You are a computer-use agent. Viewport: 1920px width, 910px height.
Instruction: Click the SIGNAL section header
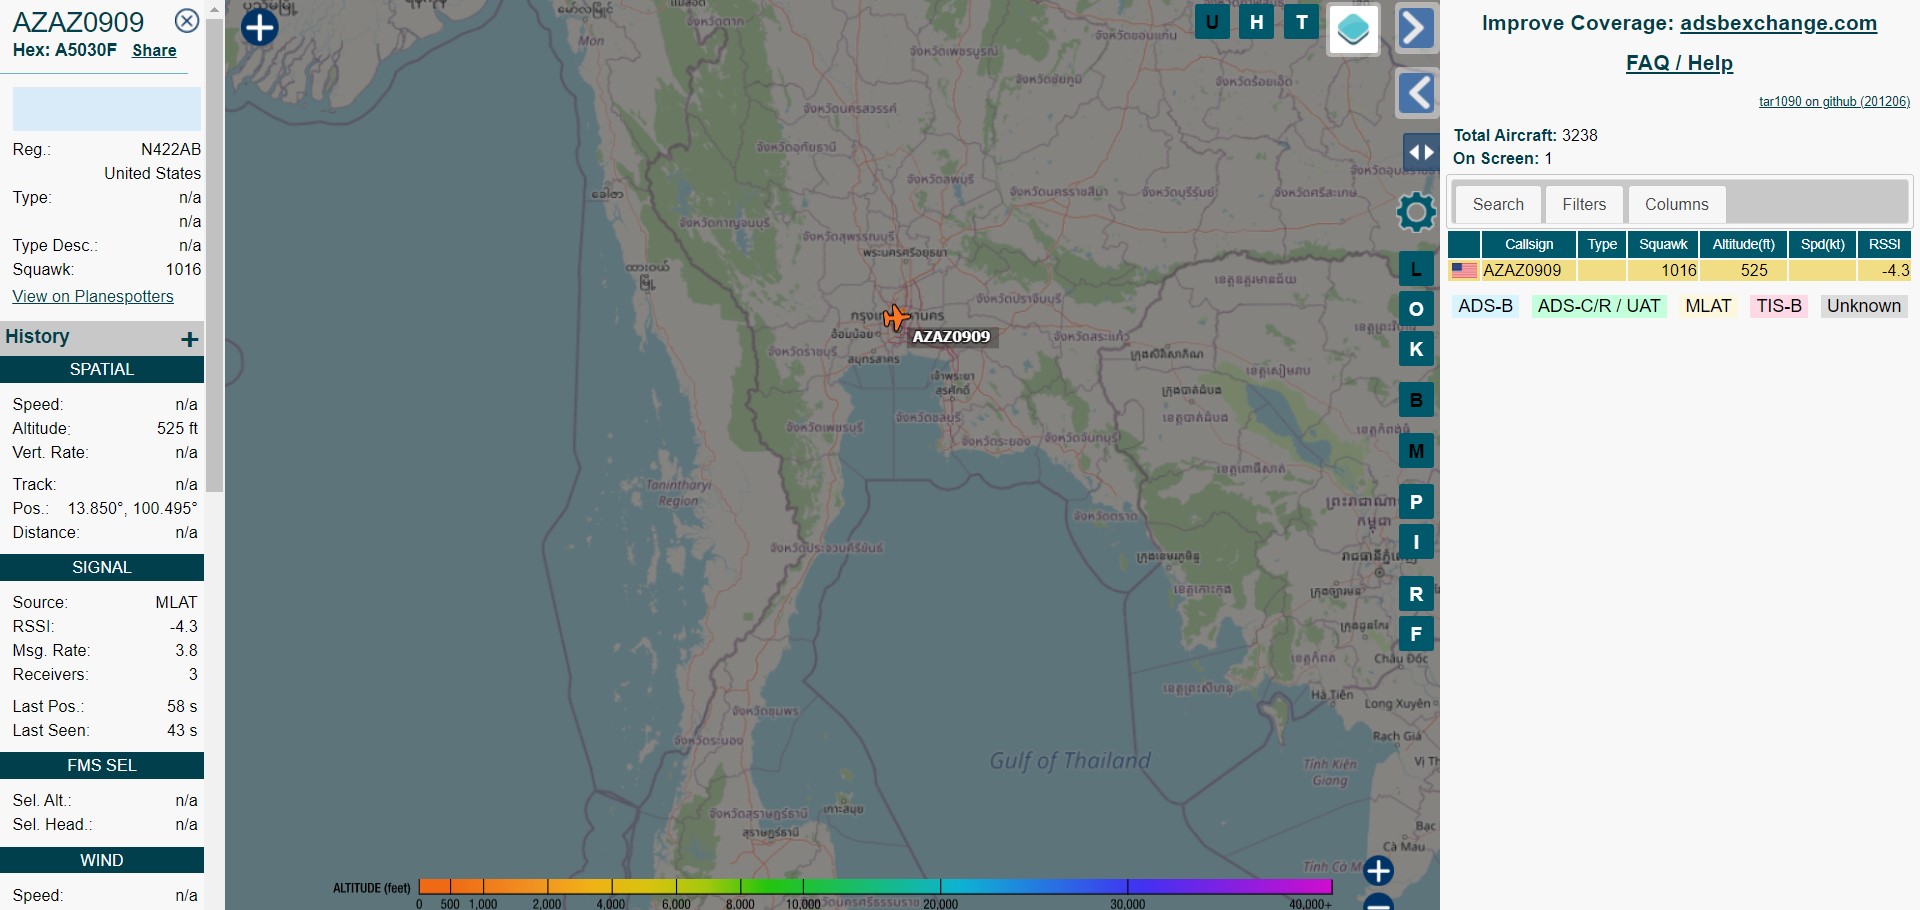point(102,567)
